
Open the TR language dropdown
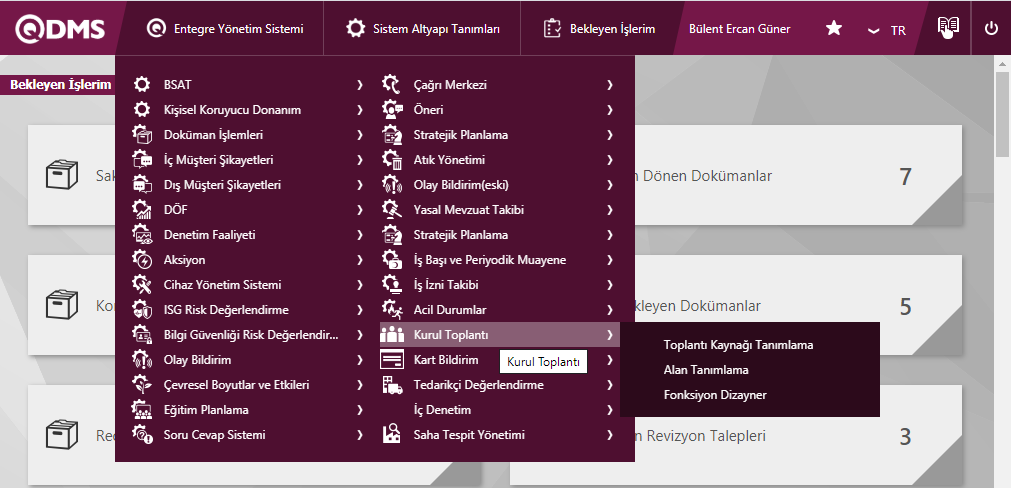887,30
